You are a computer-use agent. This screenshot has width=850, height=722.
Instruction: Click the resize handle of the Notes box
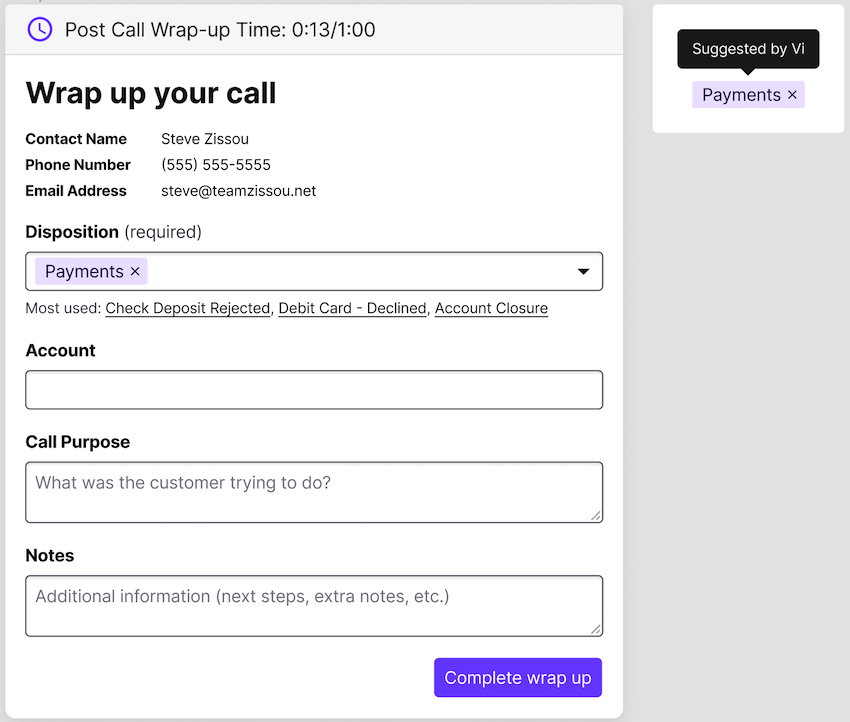[598, 630]
